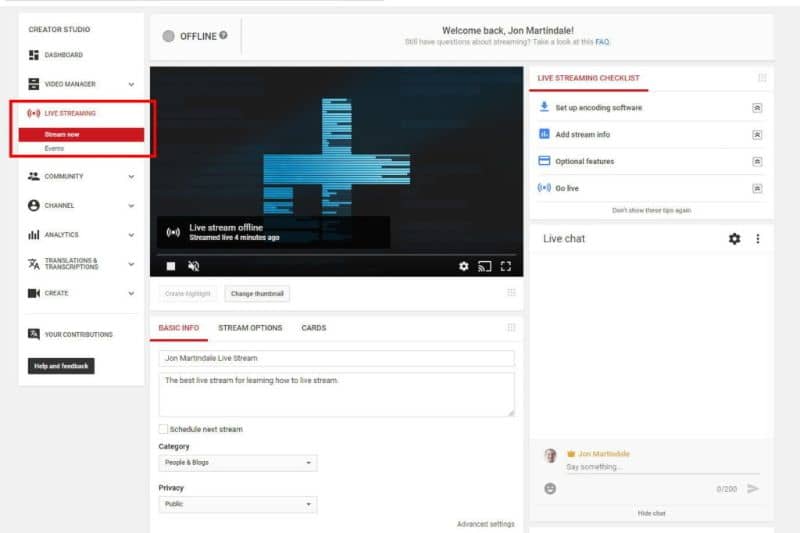The image size is (800, 533).
Task: Tick the Schedule next stream checkbox
Action: [163, 429]
